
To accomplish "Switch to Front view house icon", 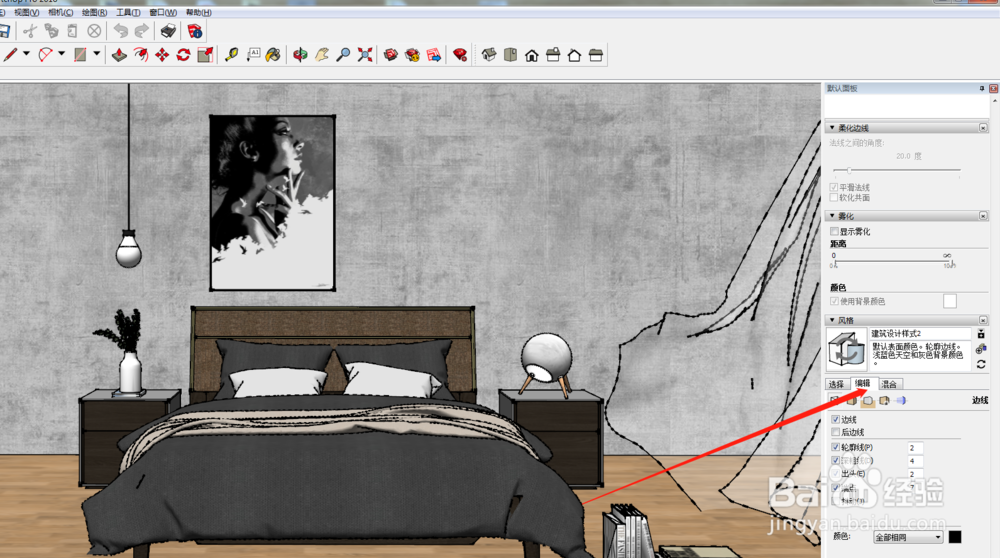I will coord(532,55).
